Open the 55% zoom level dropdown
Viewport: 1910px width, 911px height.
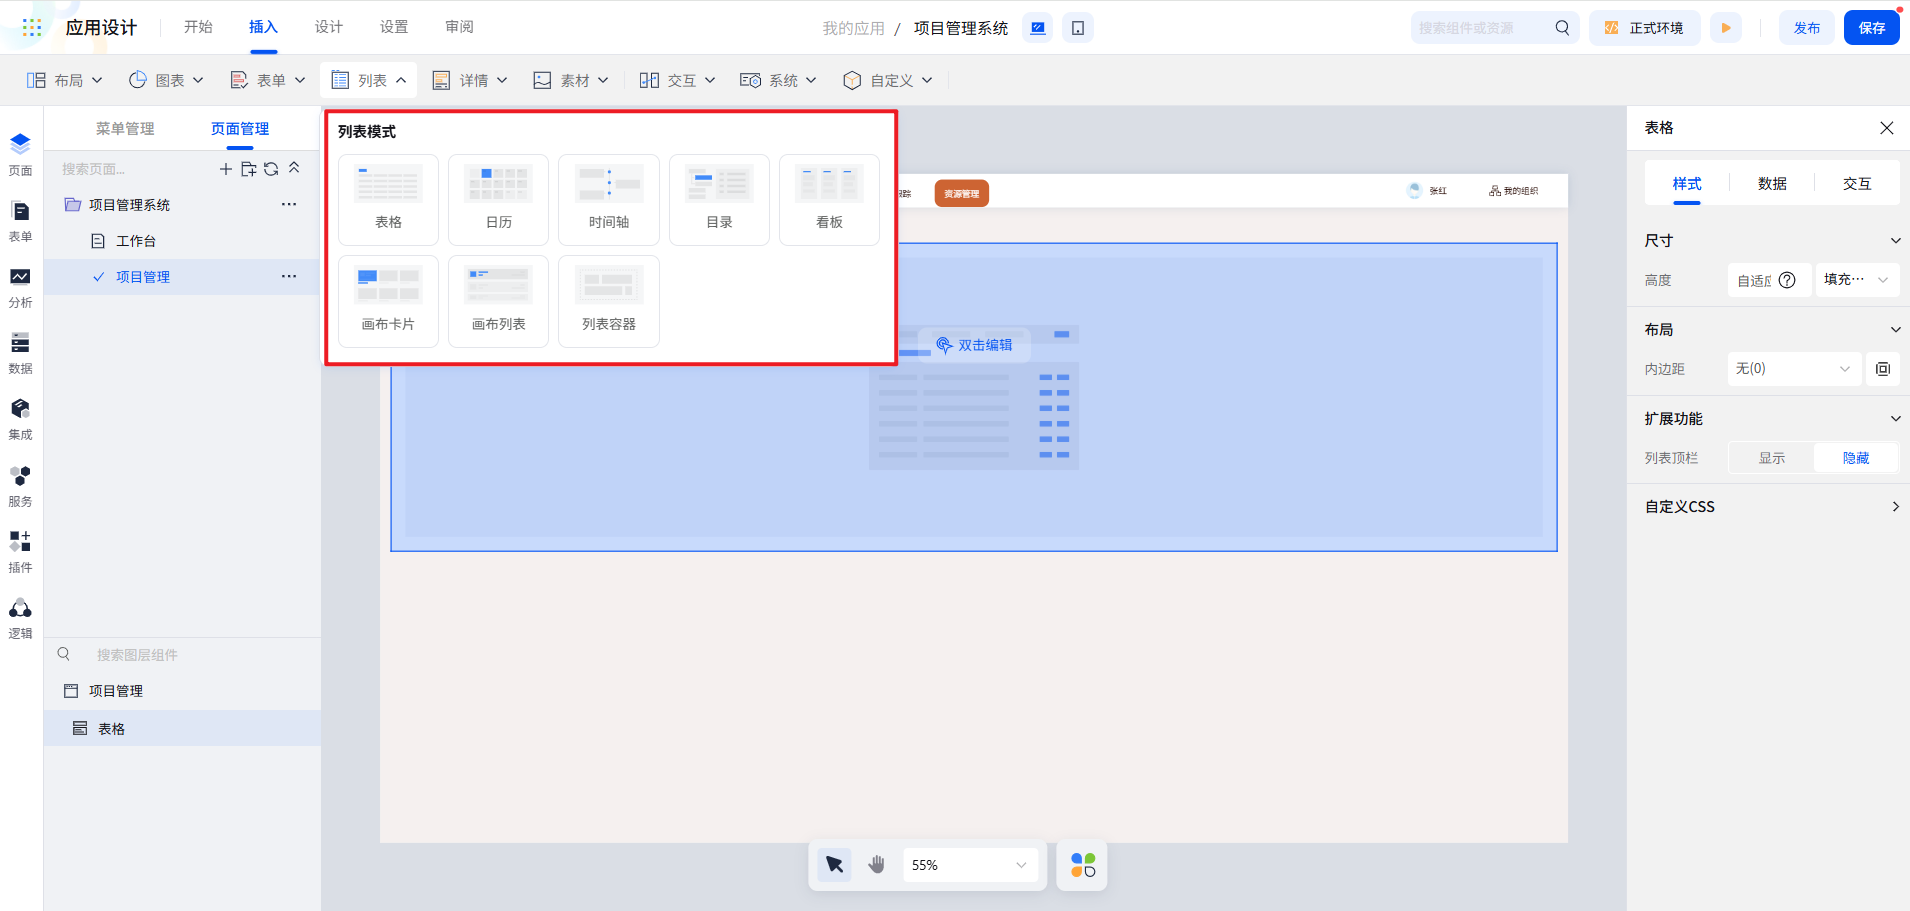[969, 864]
